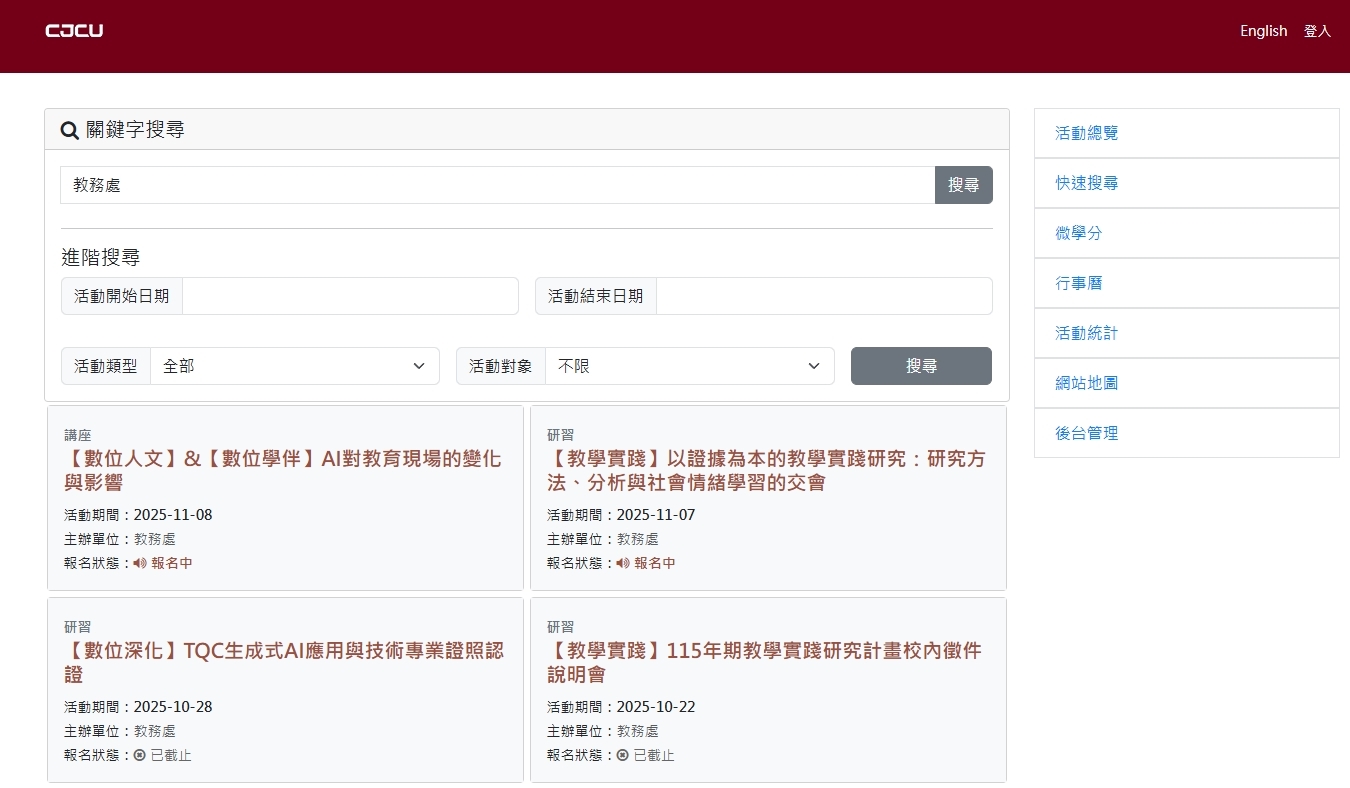Viewport: 1350px width, 788px height.
Task: Open 網站地圖 in the sidebar
Action: pos(1087,383)
